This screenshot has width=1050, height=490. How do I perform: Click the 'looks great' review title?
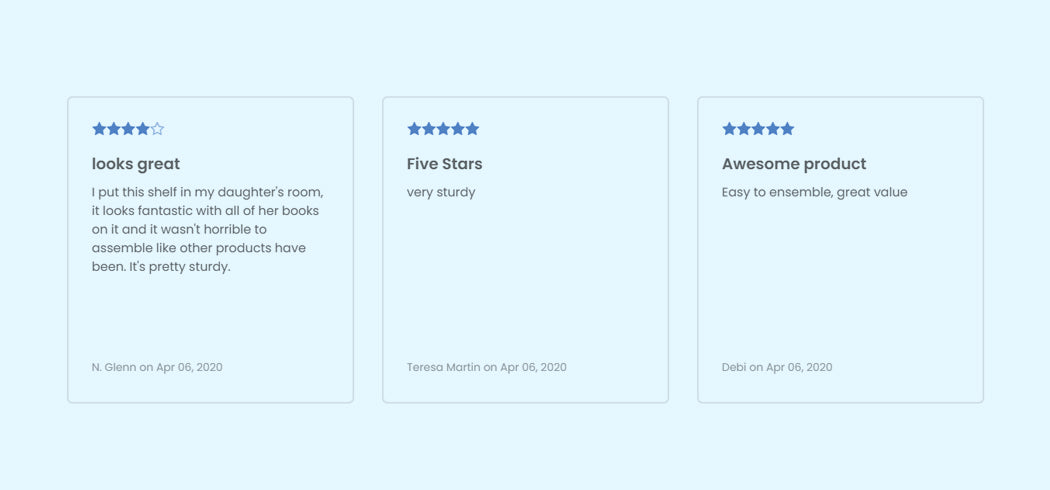136,164
